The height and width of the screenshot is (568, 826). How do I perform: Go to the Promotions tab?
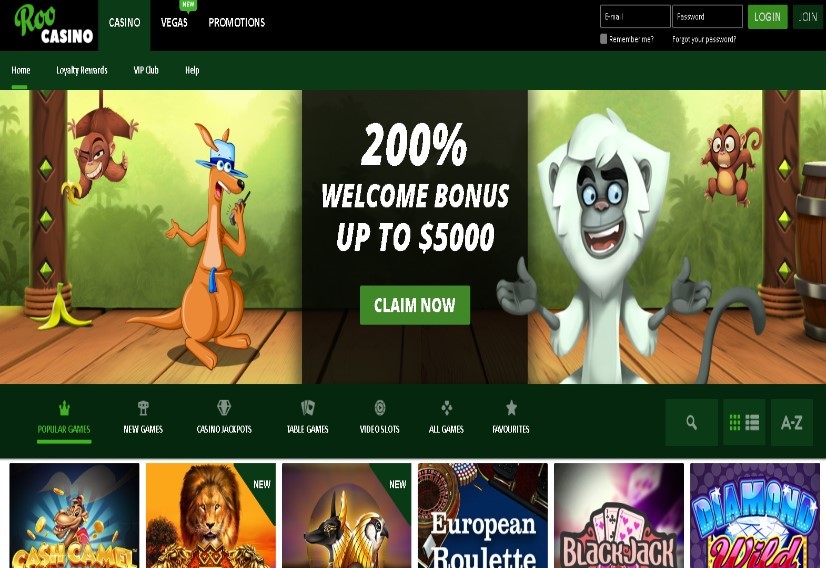coord(237,23)
